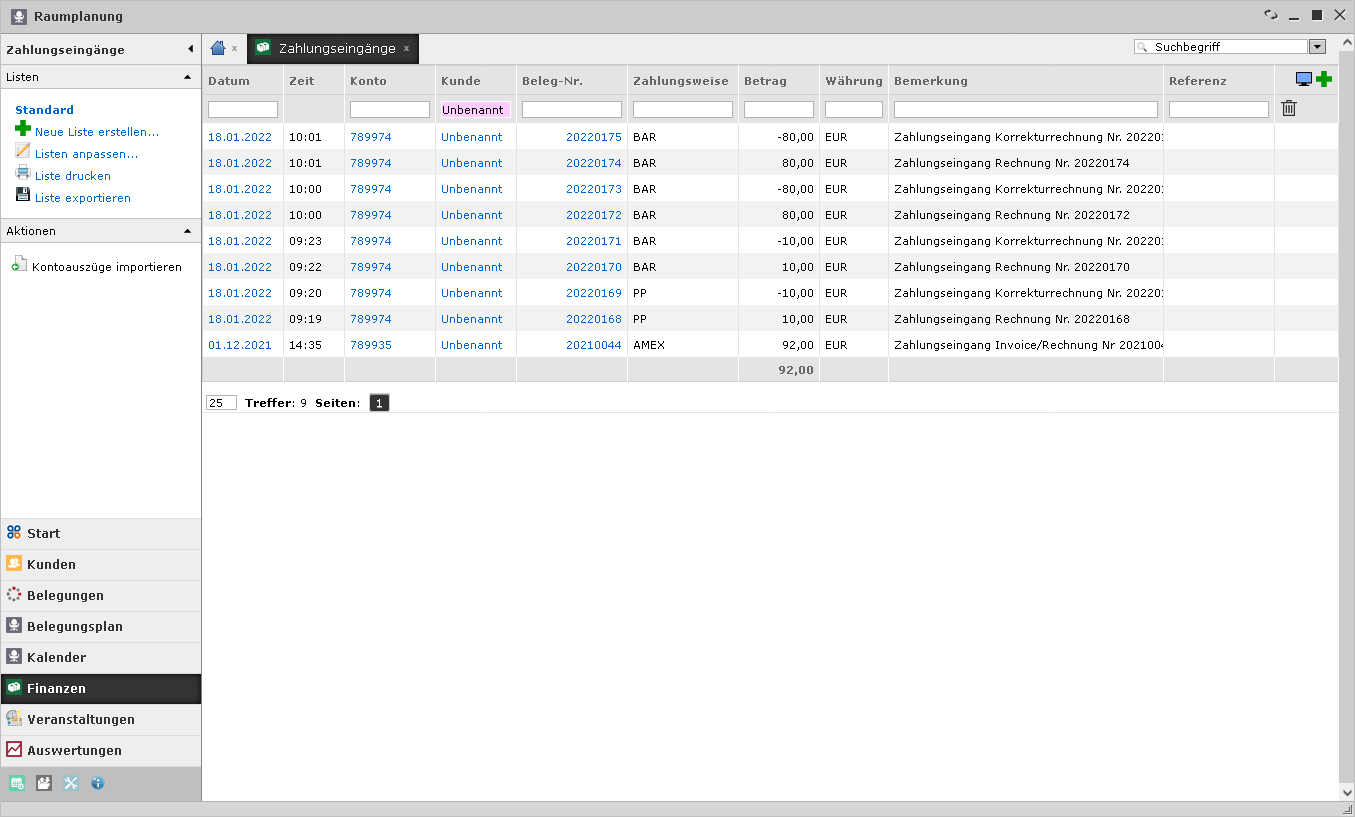This screenshot has width=1355, height=817.
Task: Sort by the Datum column header
Action: click(x=229, y=81)
